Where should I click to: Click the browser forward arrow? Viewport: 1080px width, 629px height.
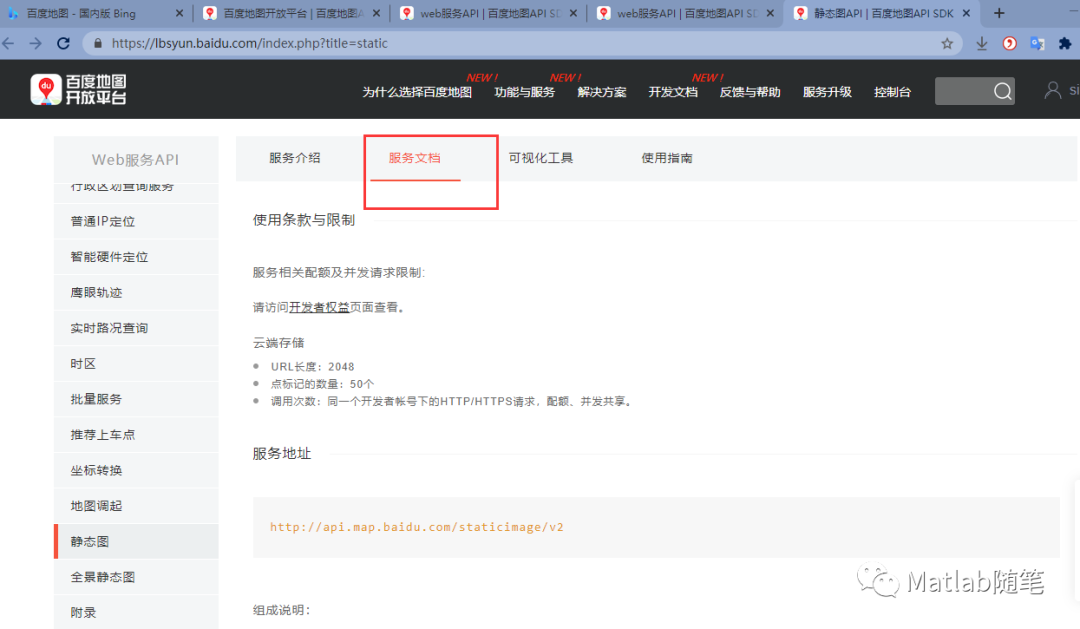coord(36,43)
